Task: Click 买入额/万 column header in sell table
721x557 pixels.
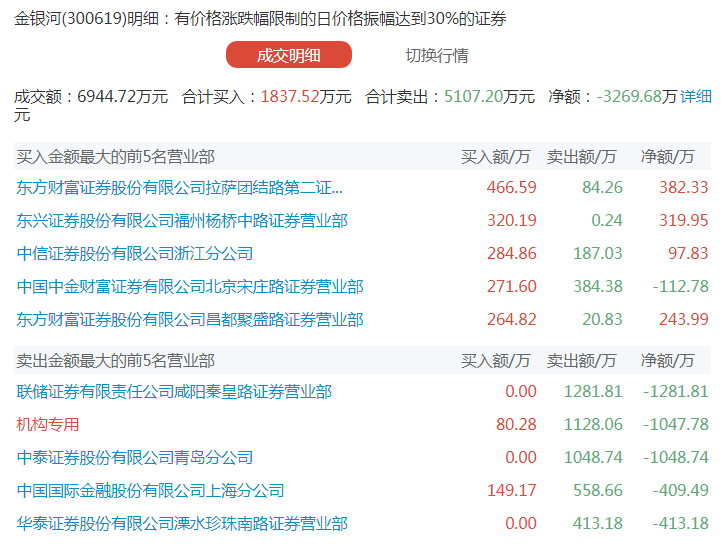Action: click(x=496, y=361)
